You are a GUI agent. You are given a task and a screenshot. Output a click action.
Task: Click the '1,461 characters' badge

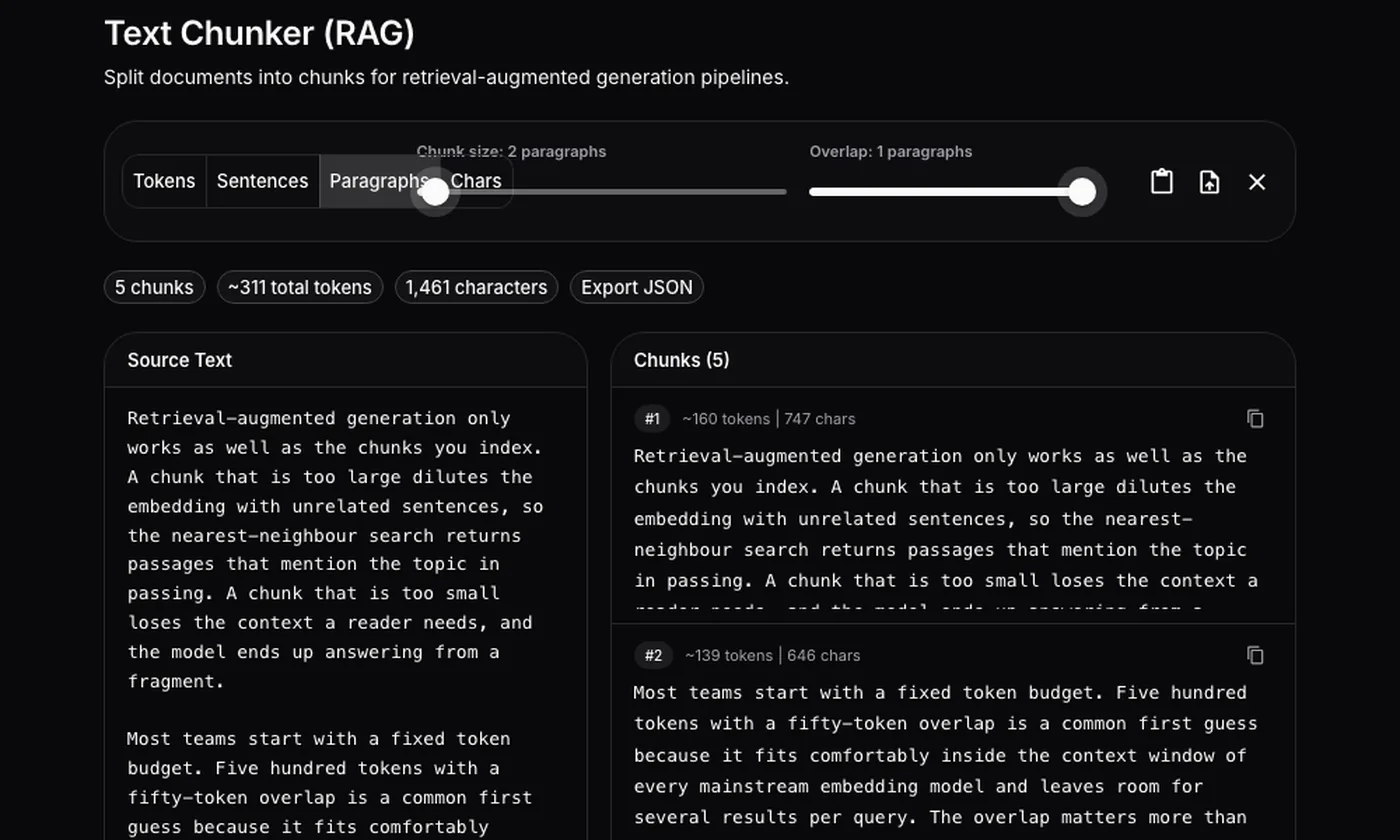tap(476, 287)
